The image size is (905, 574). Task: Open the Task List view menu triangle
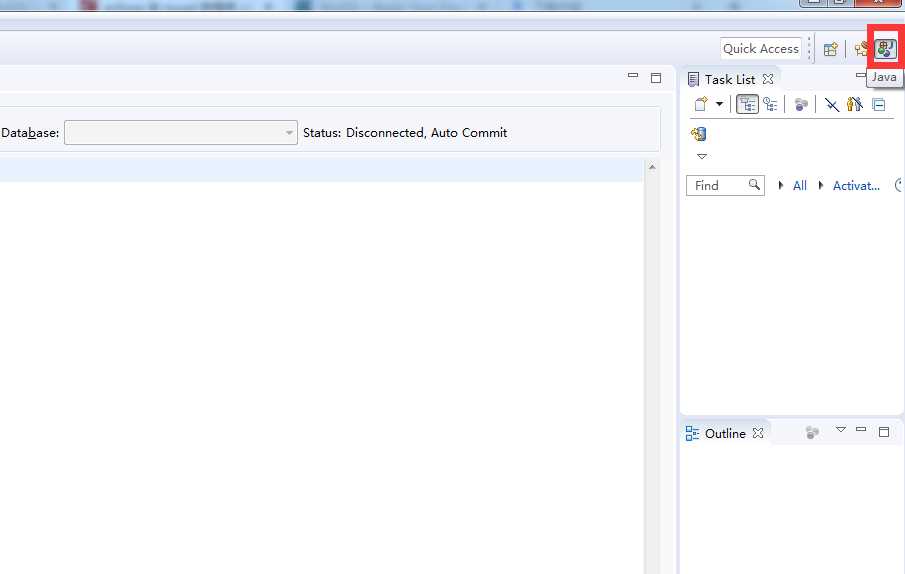(x=702, y=156)
